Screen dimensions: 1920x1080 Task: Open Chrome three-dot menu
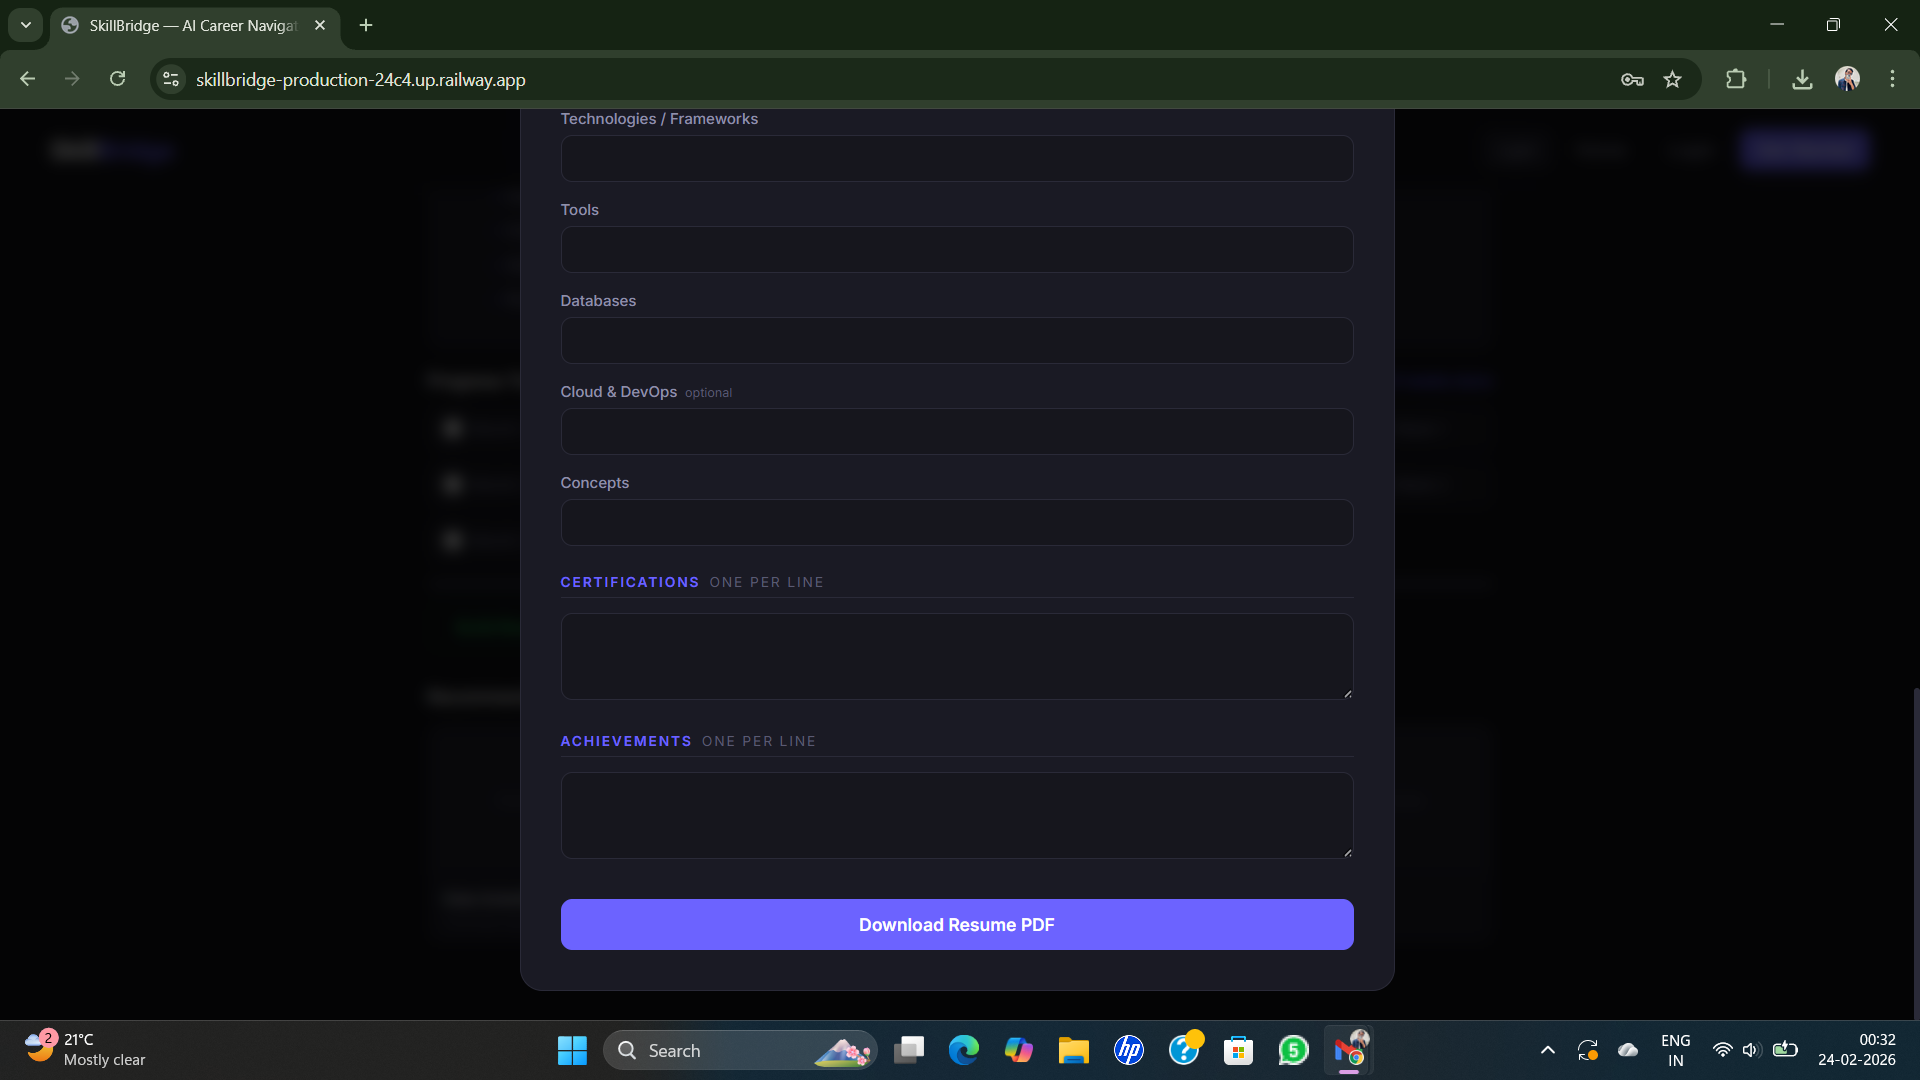pos(1892,79)
